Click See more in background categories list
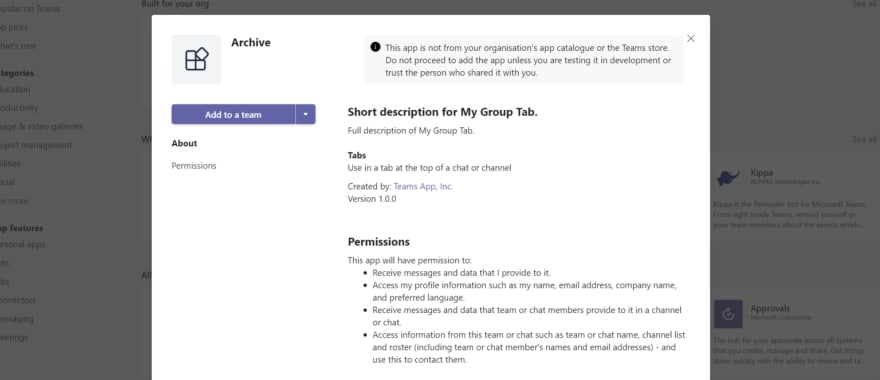Viewport: 880px width, 380px height. (14, 200)
